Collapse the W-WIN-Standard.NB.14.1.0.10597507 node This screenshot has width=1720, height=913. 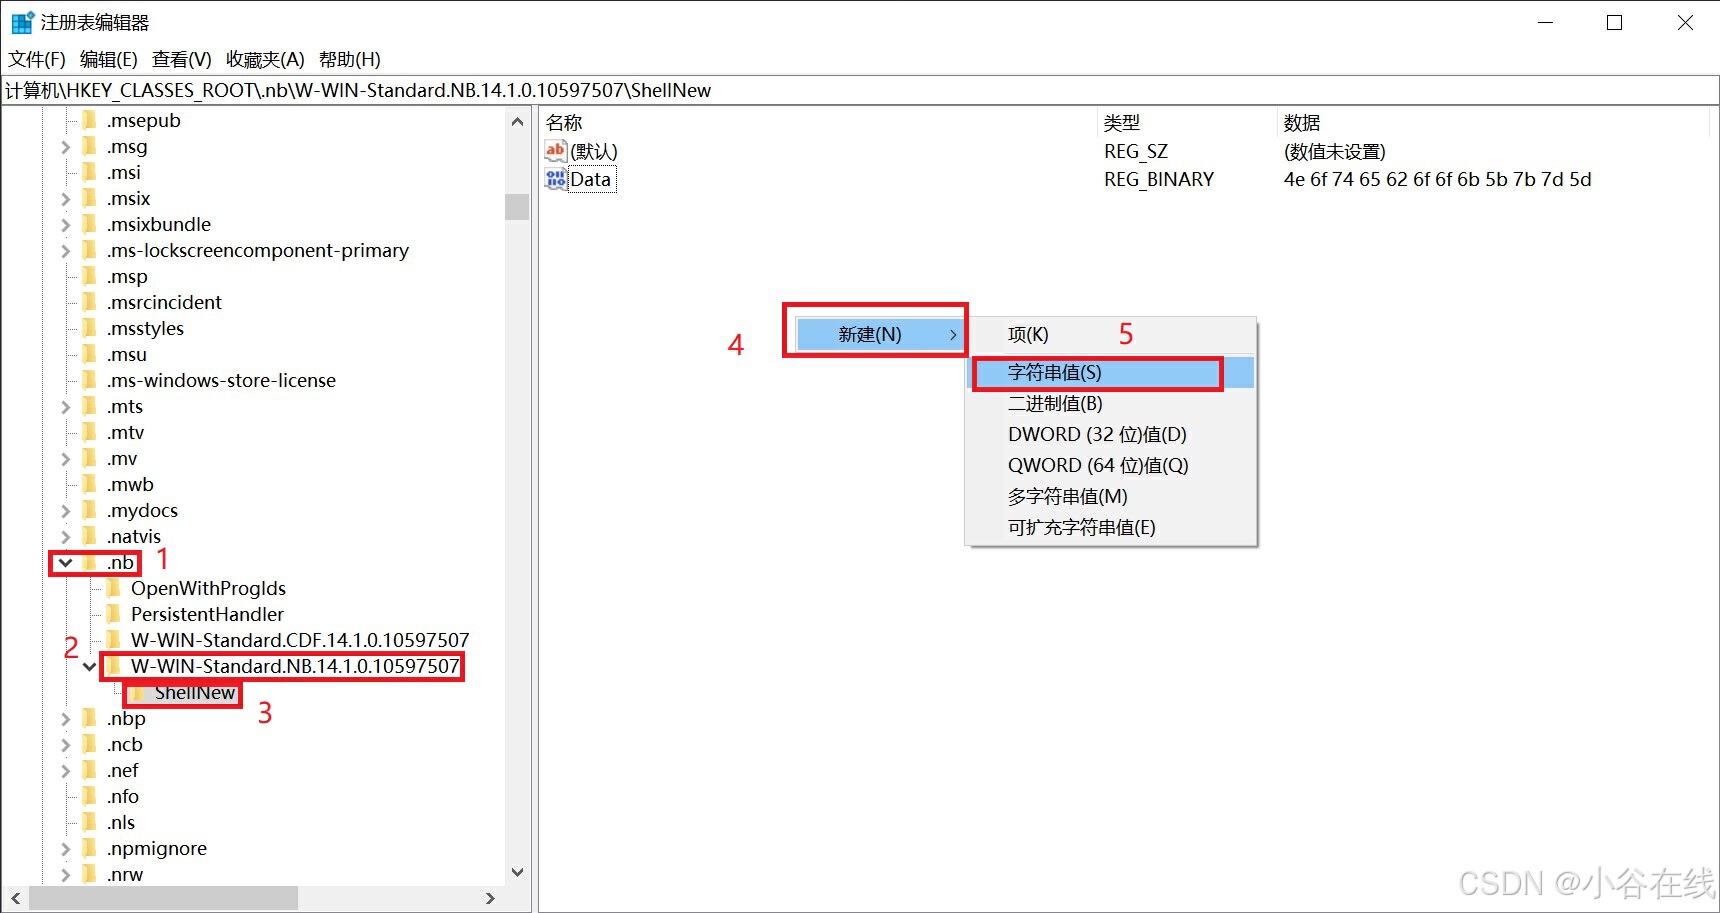90,666
